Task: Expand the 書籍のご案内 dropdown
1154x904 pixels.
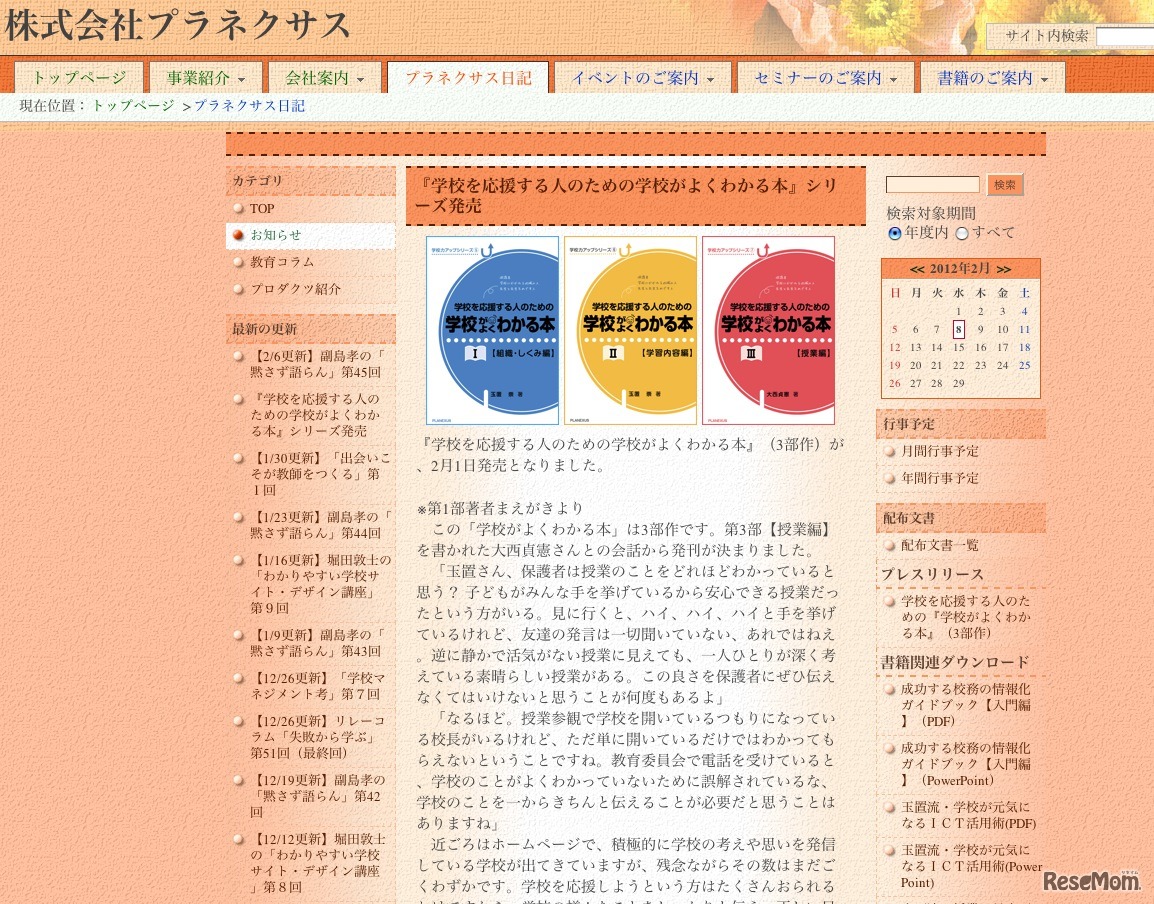Action: [x=1043, y=77]
